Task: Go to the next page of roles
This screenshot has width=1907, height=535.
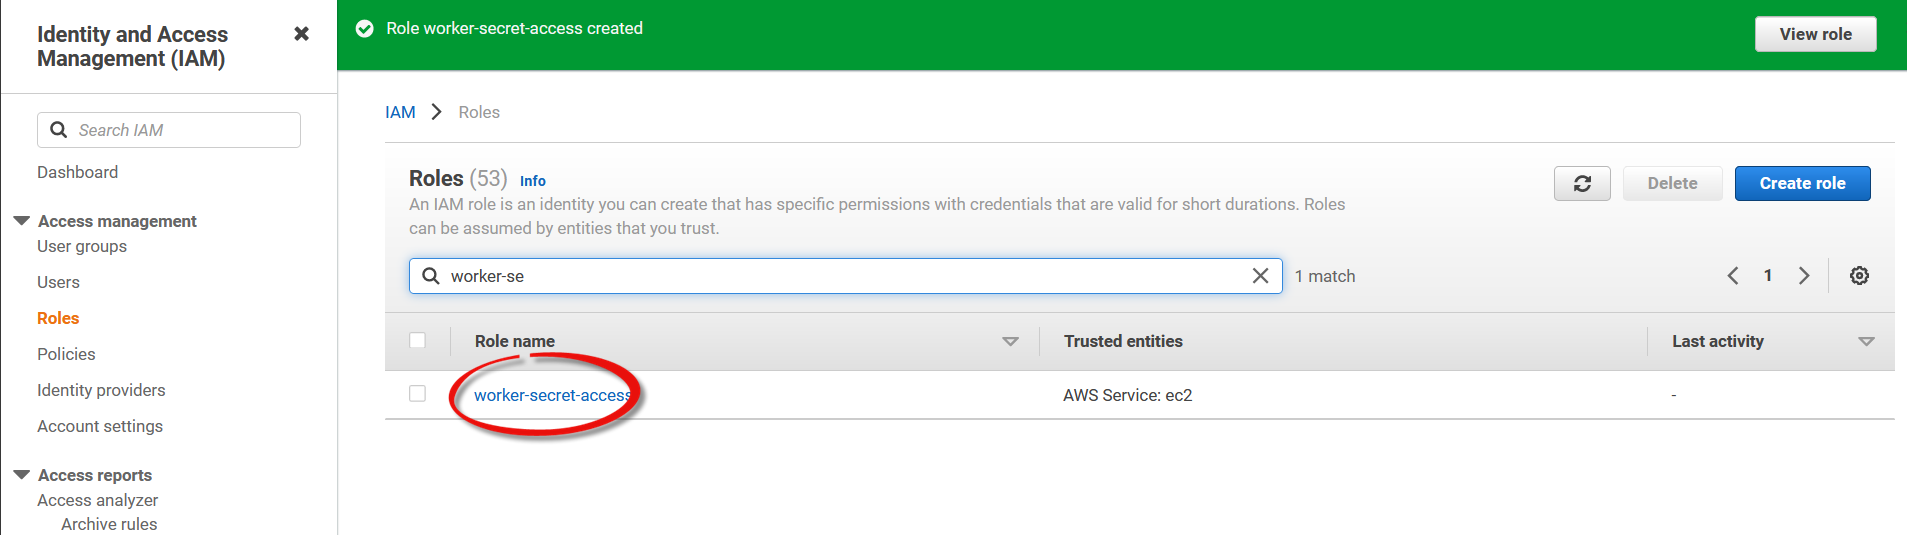Action: click(1803, 276)
